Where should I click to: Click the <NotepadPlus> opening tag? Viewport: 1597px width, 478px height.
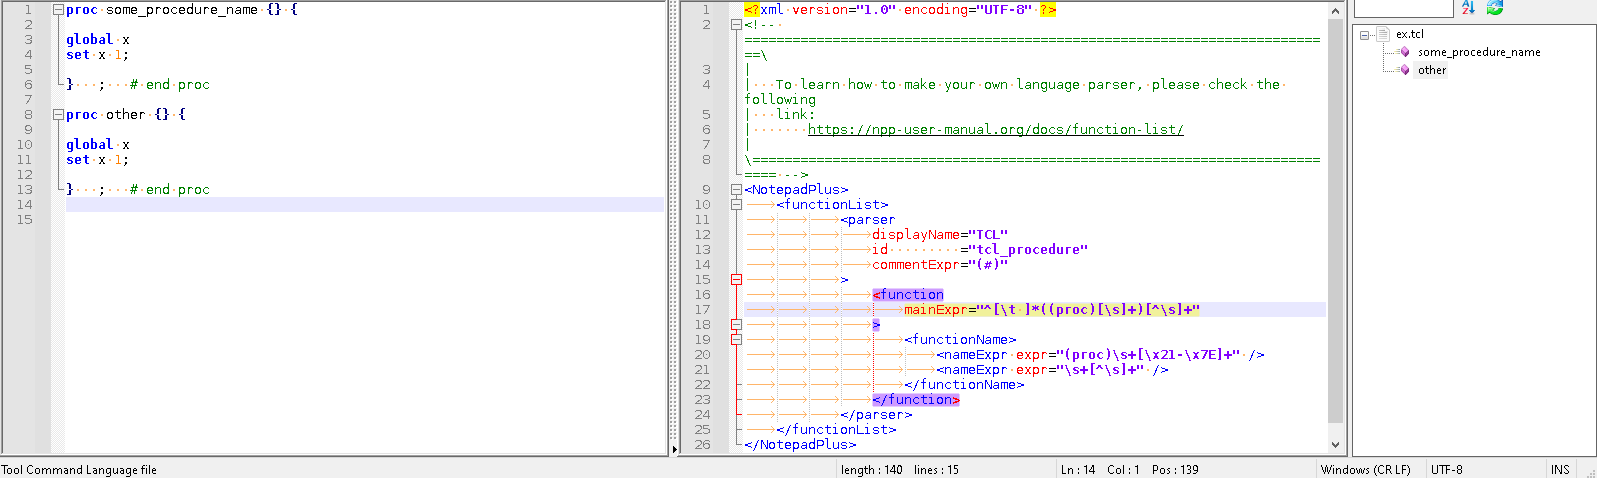click(796, 190)
